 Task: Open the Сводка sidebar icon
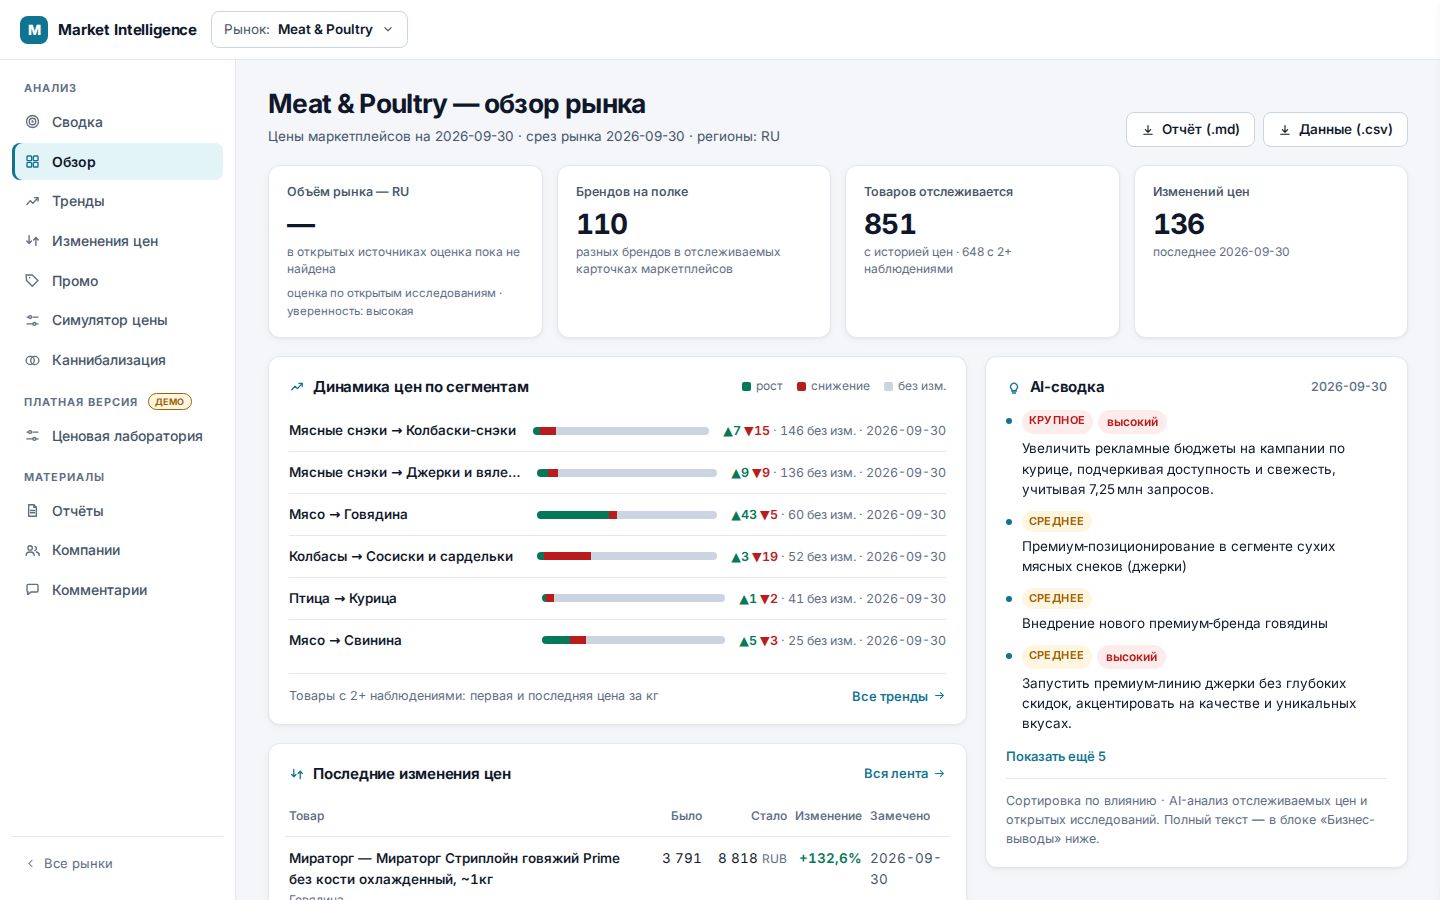pos(33,122)
